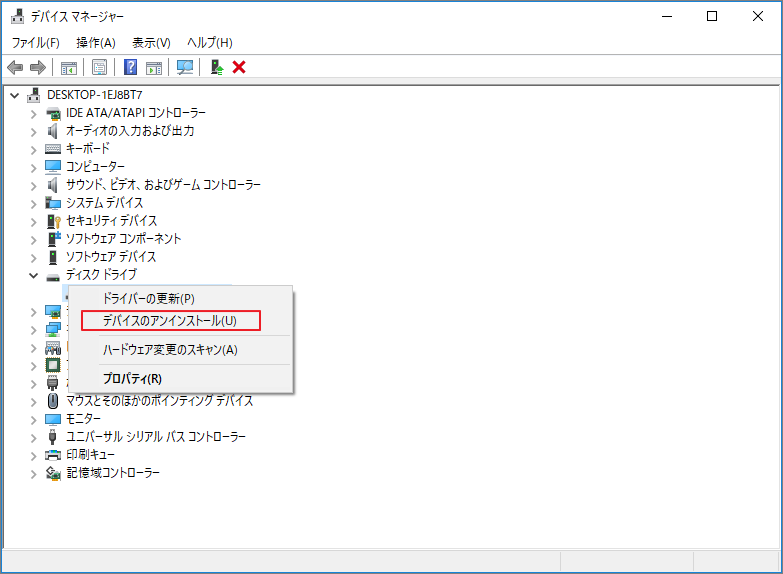
Task: Click the blue question mark help icon
Action: pyautogui.click(x=130, y=67)
